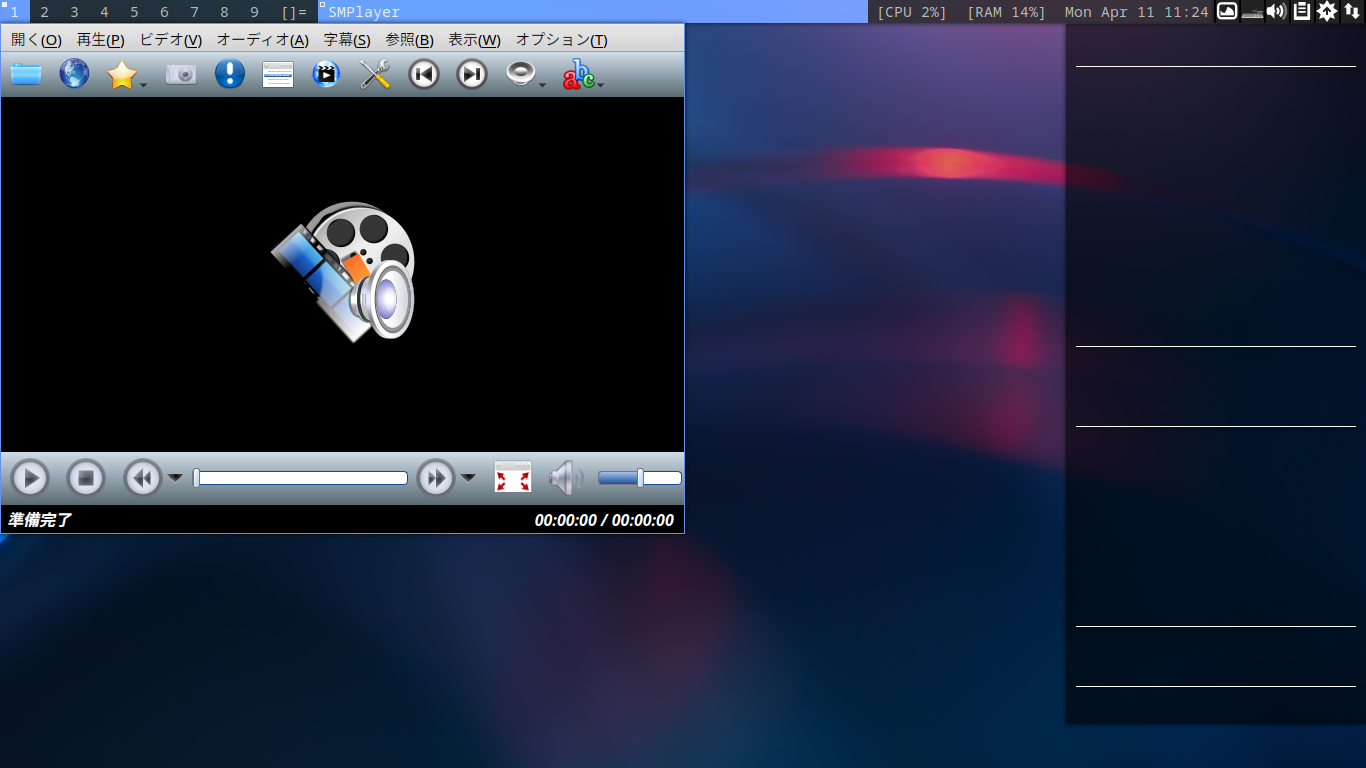This screenshot has width=1366, height=768.
Task: Click the gear update tray icon
Action: tap(1327, 11)
